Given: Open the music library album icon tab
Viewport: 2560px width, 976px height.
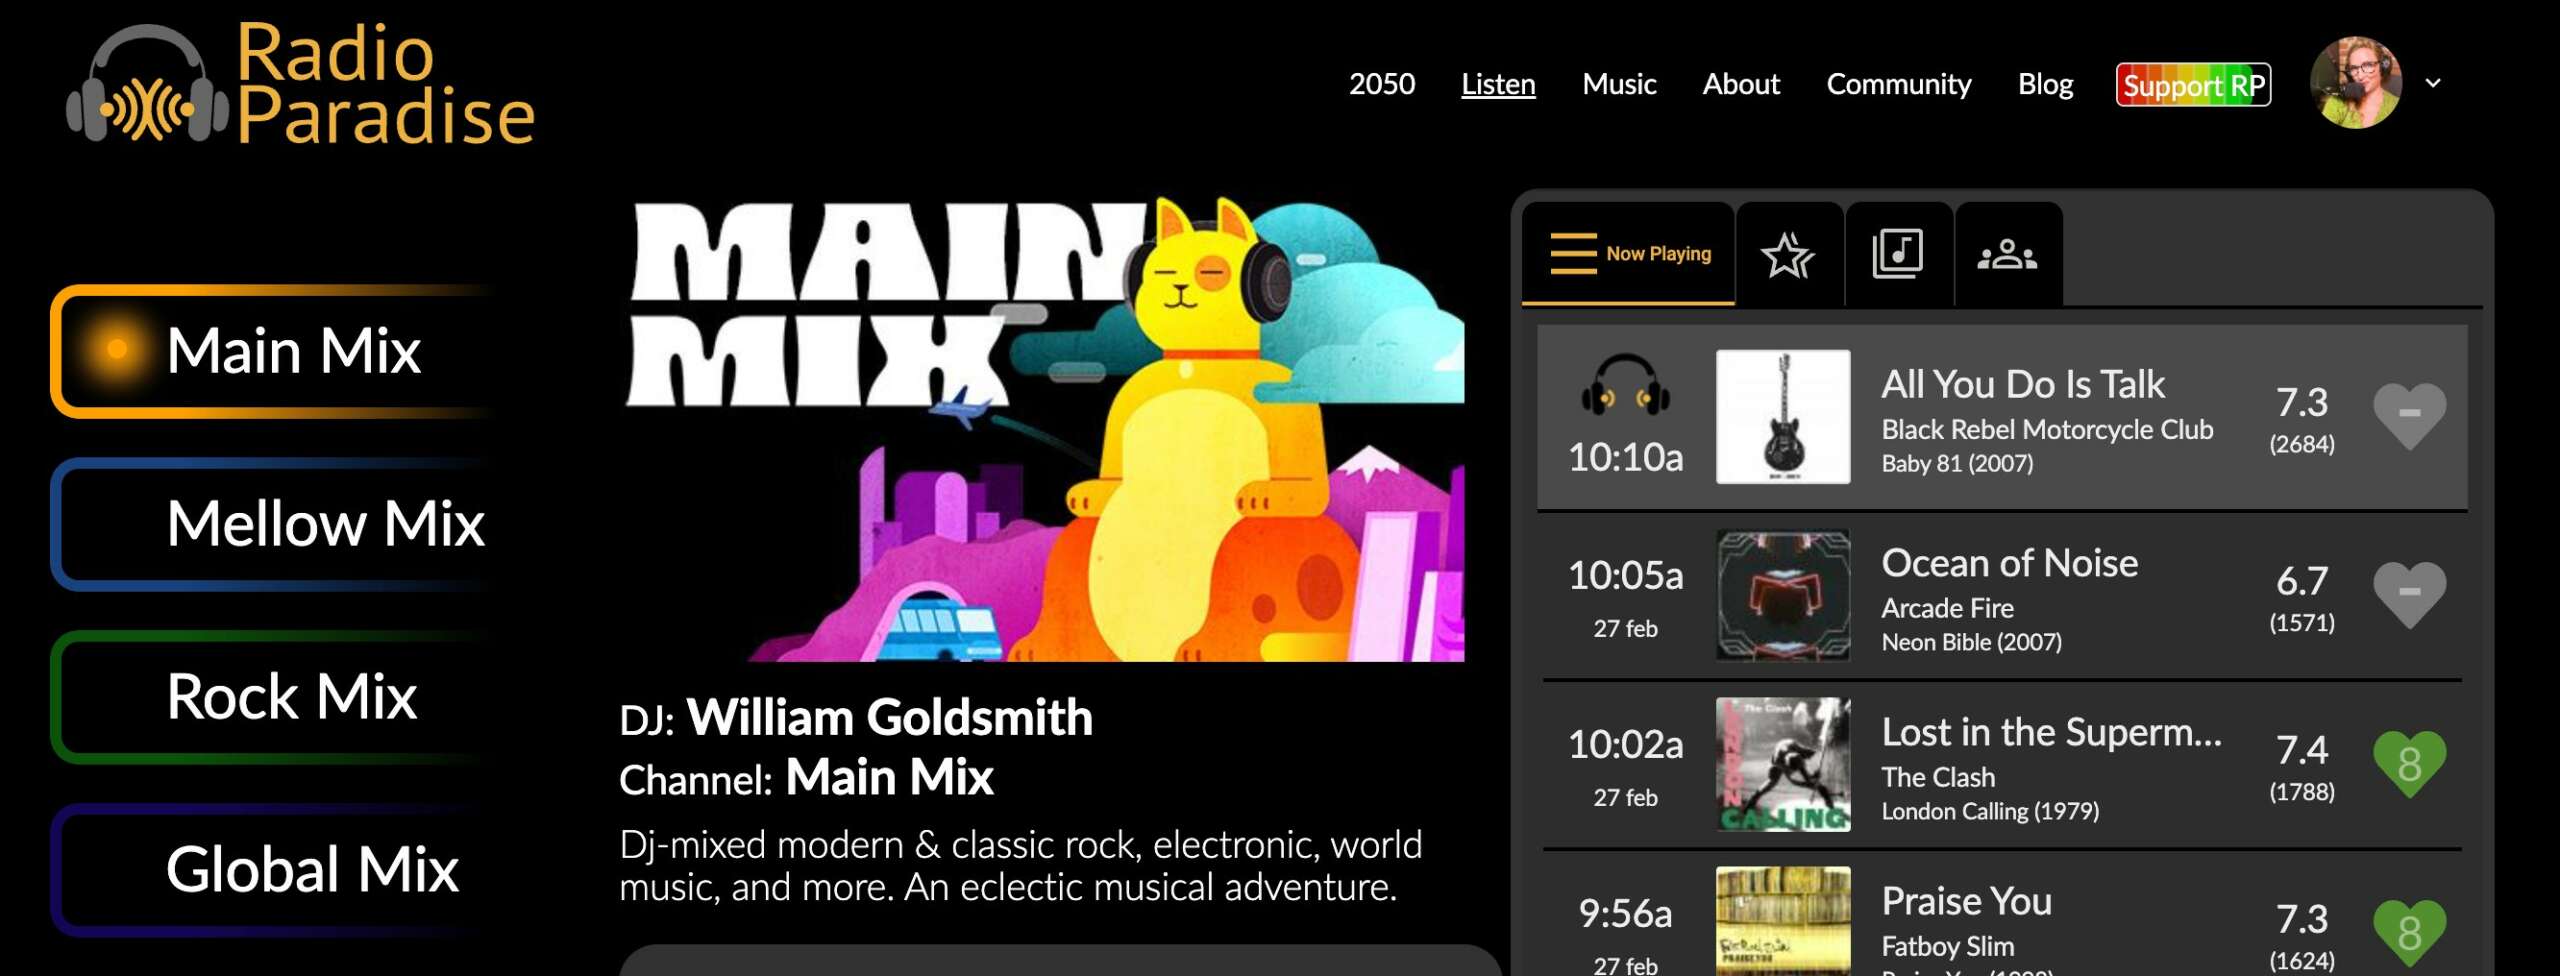Looking at the screenshot, I should (1898, 255).
